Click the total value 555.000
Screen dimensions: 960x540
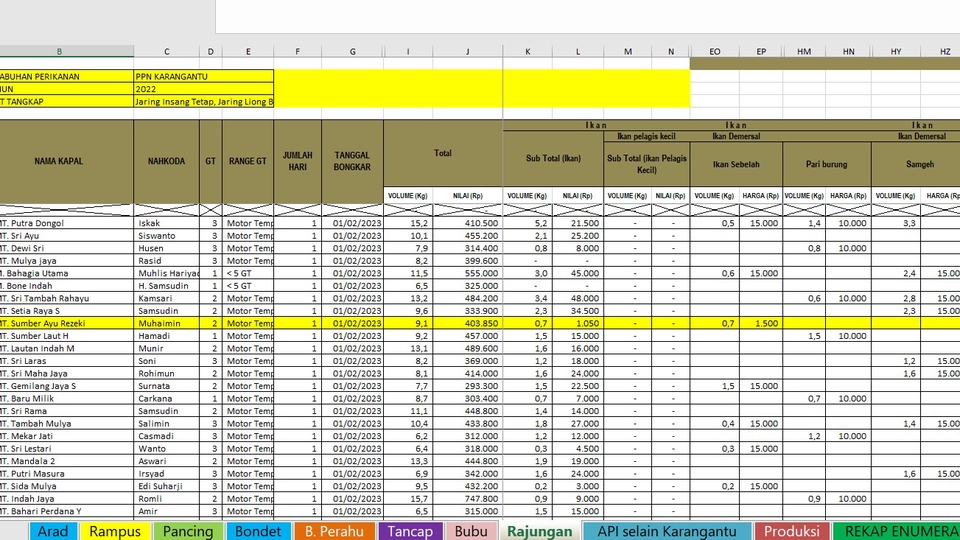coord(468,273)
